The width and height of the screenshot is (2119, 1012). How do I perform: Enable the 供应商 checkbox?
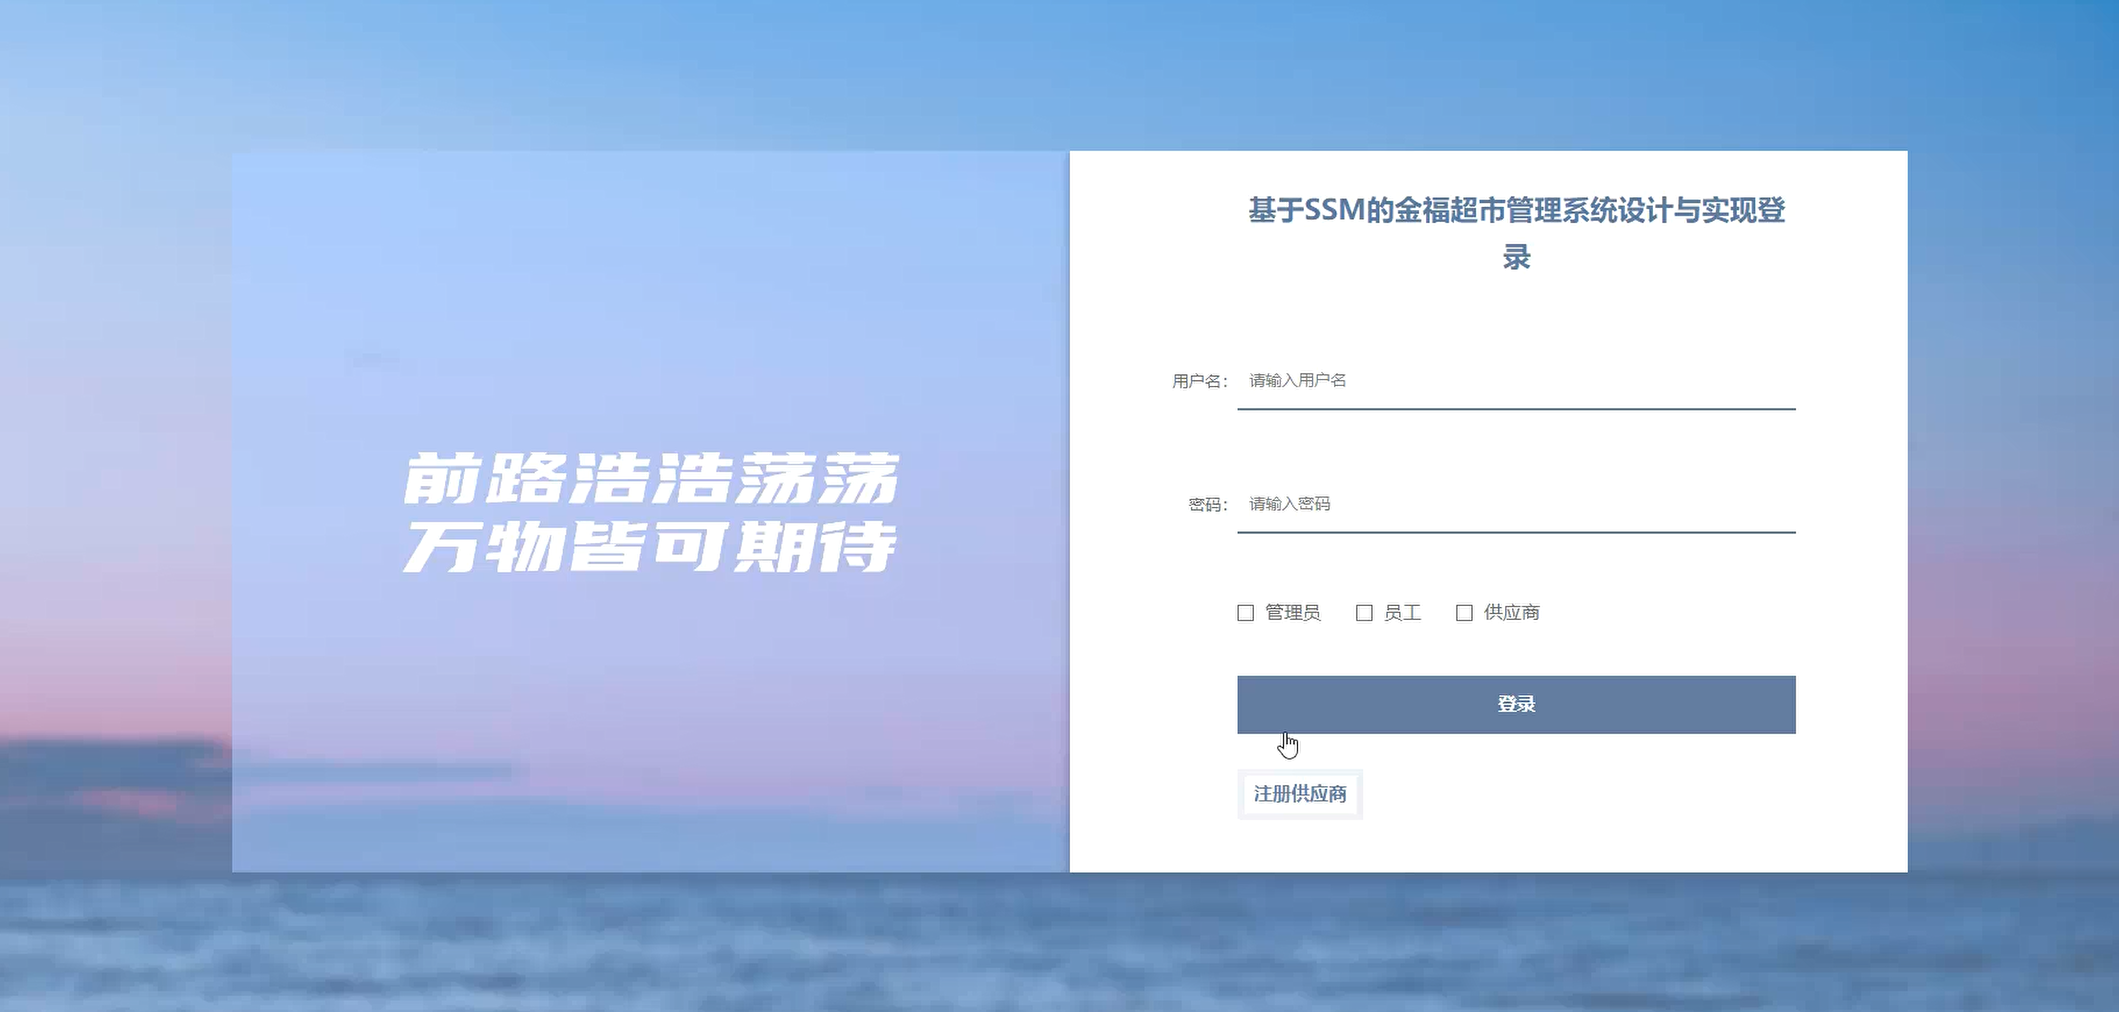[1464, 613]
